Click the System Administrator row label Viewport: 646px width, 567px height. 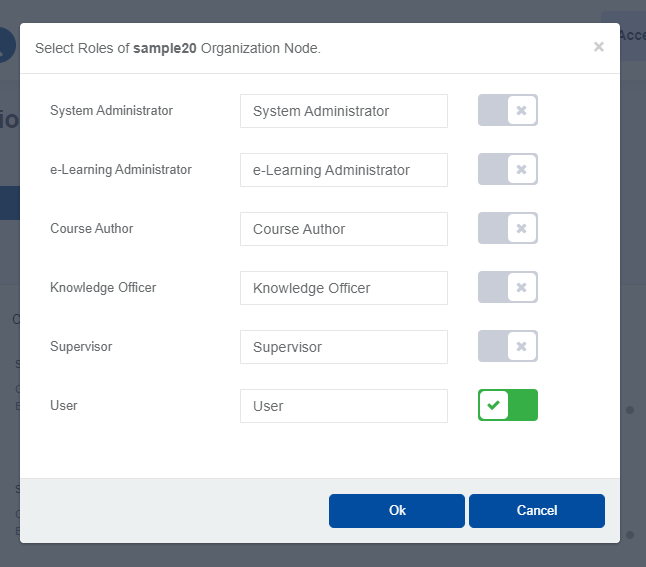(111, 111)
